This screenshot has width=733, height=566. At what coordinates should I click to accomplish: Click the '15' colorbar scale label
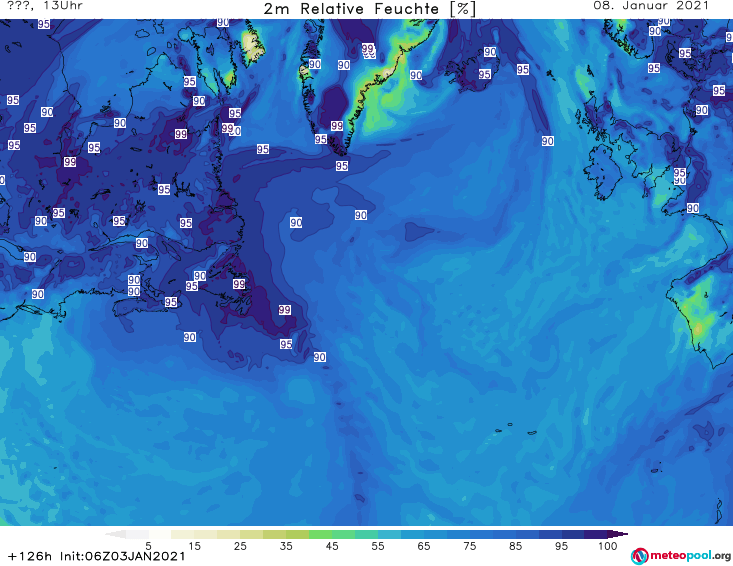194,546
